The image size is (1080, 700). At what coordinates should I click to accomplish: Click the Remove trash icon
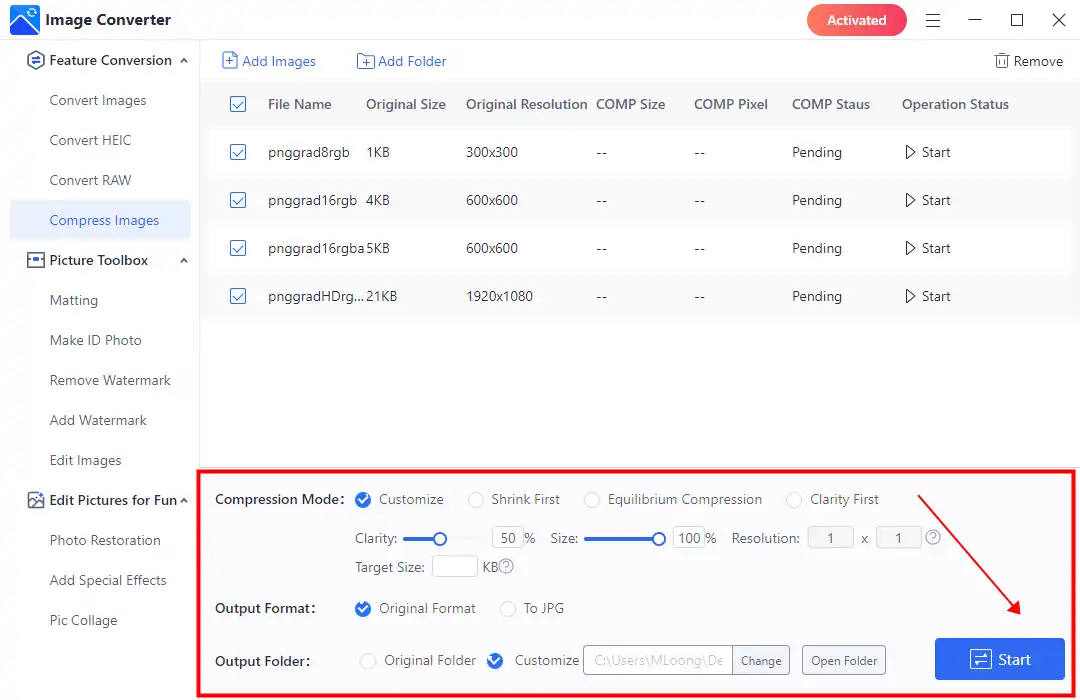[x=1001, y=61]
